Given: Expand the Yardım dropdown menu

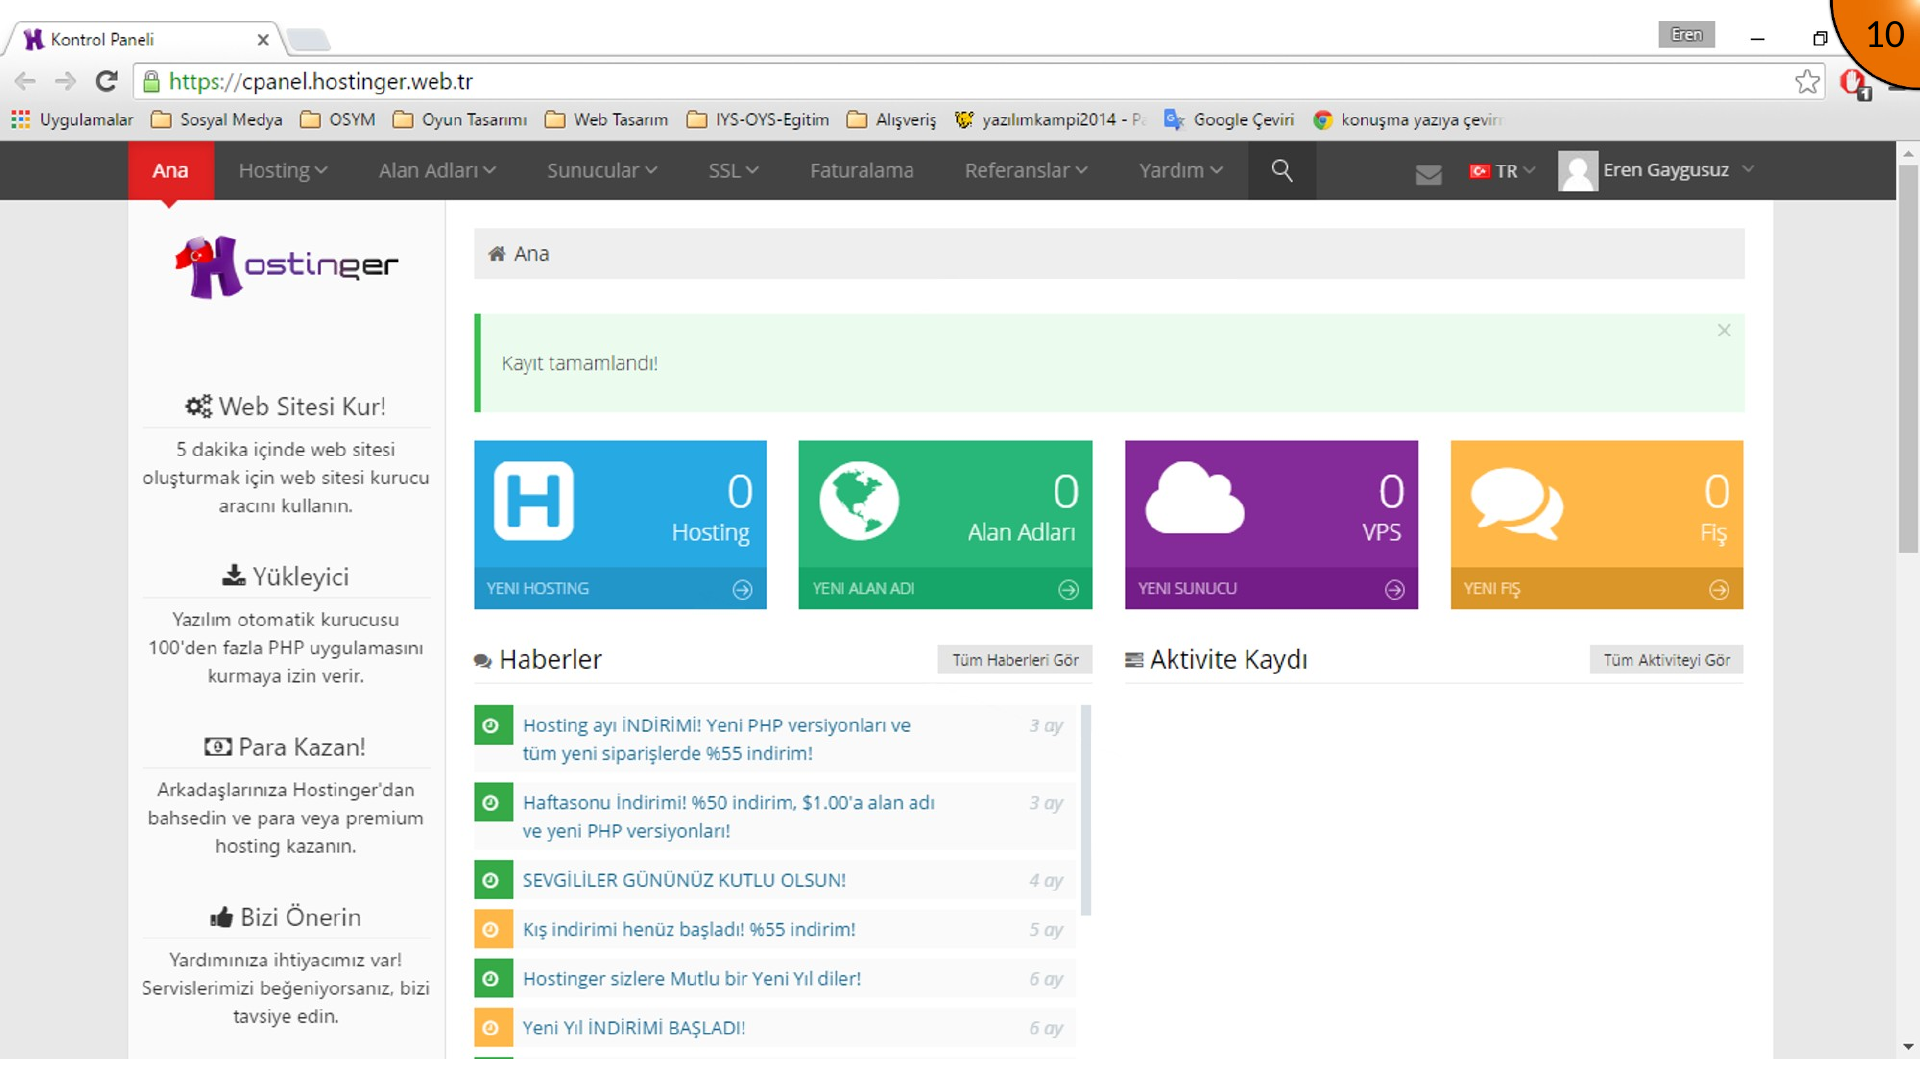Looking at the screenshot, I should [1181, 171].
